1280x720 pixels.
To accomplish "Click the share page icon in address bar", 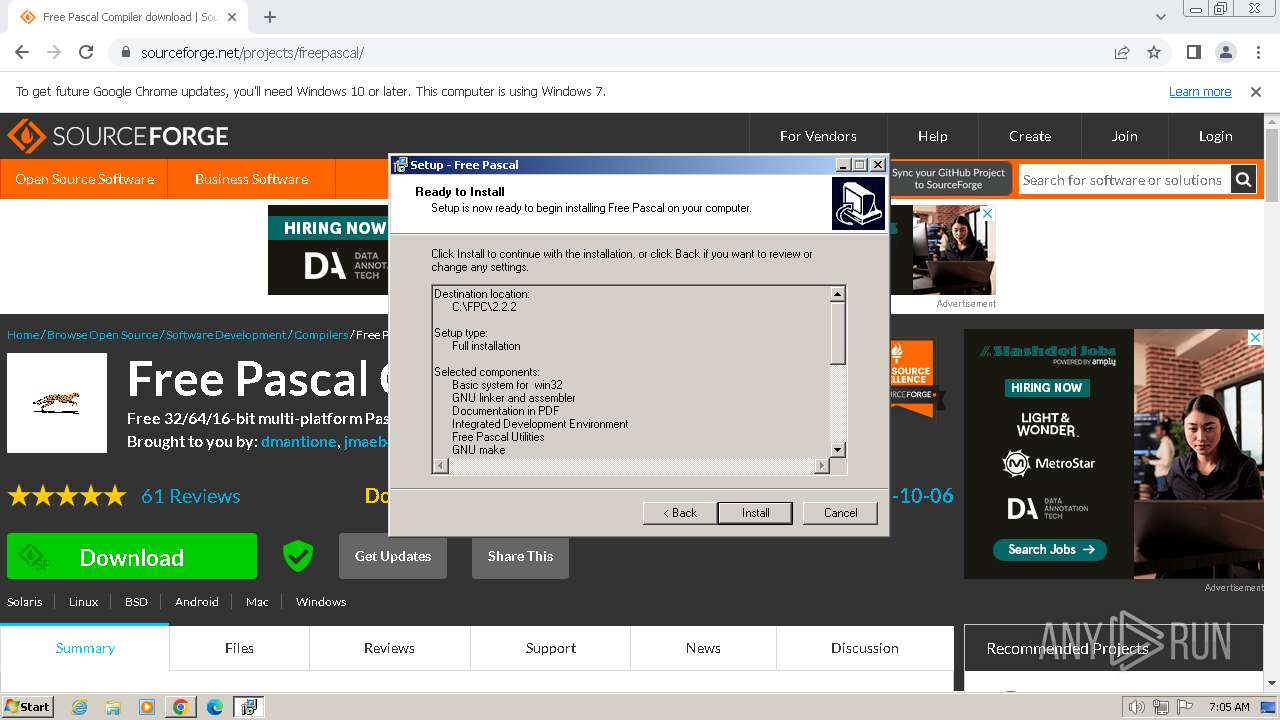I will (1122, 52).
